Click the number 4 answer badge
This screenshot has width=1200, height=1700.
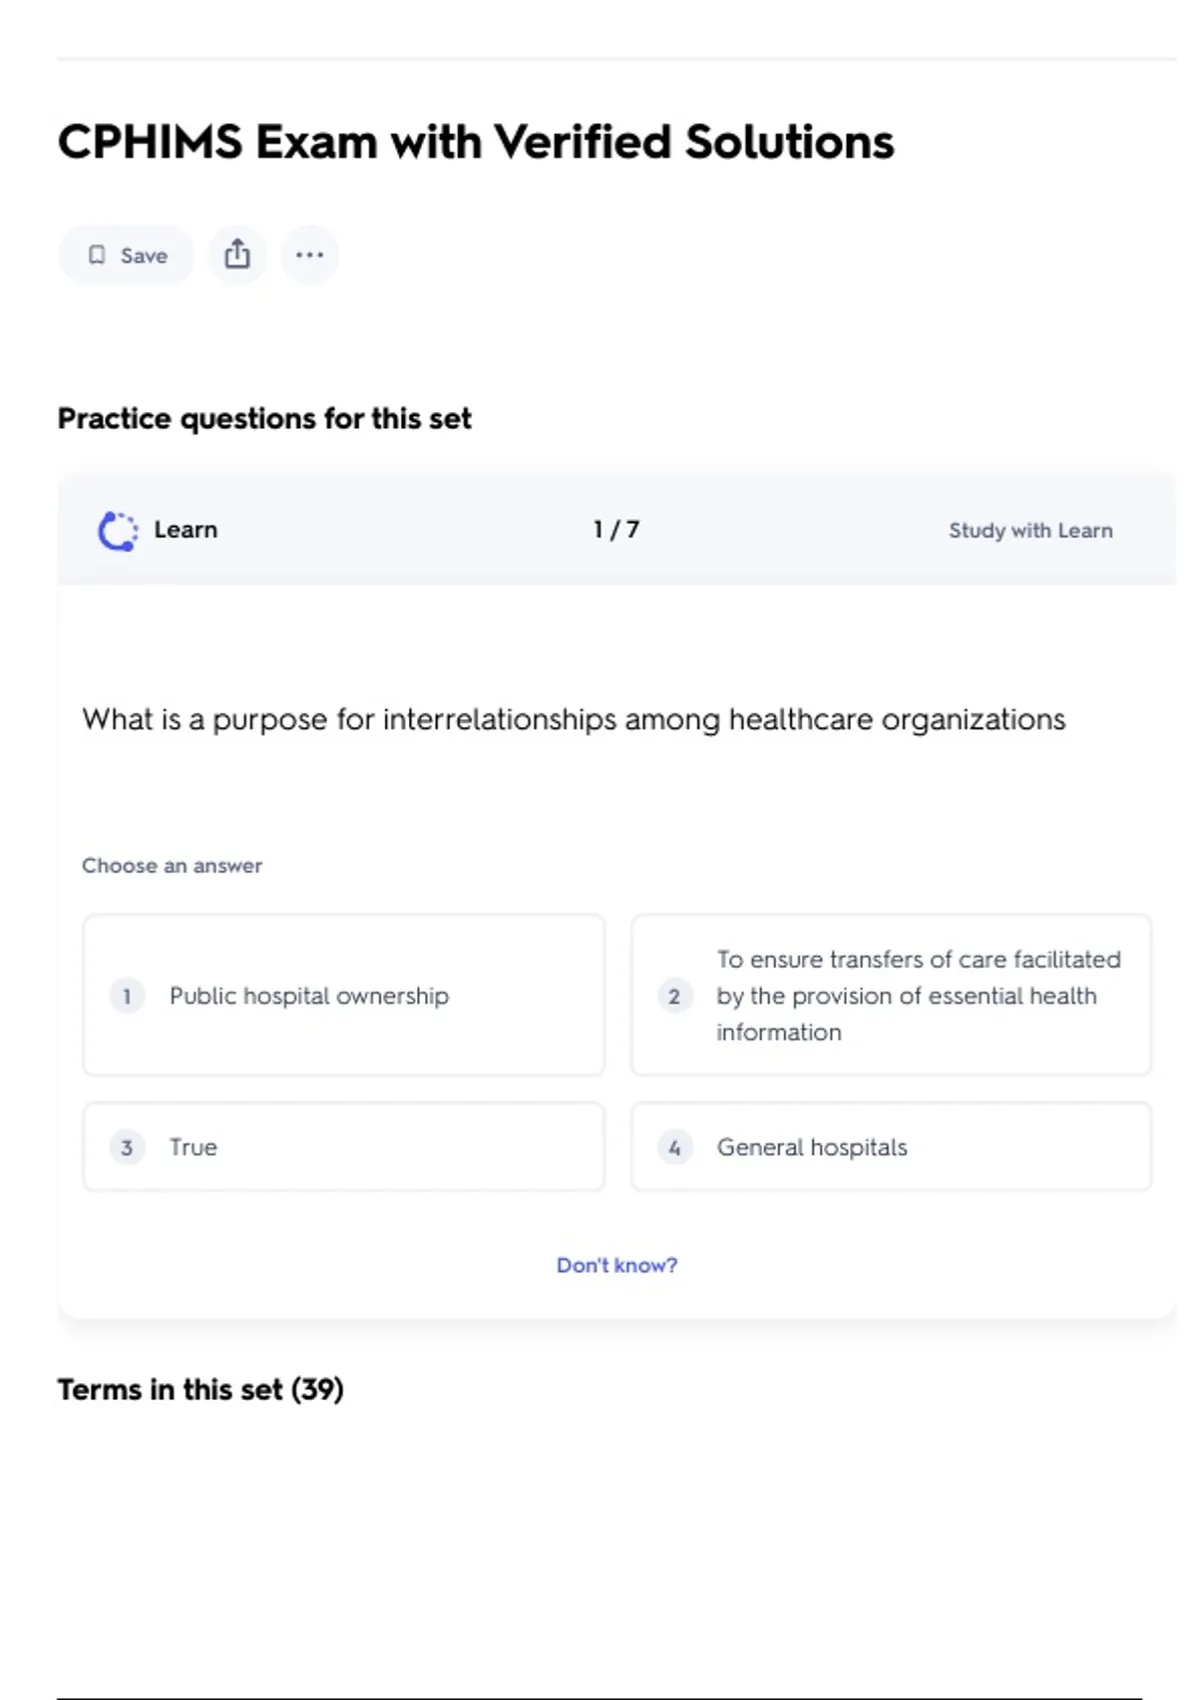[x=674, y=1147]
